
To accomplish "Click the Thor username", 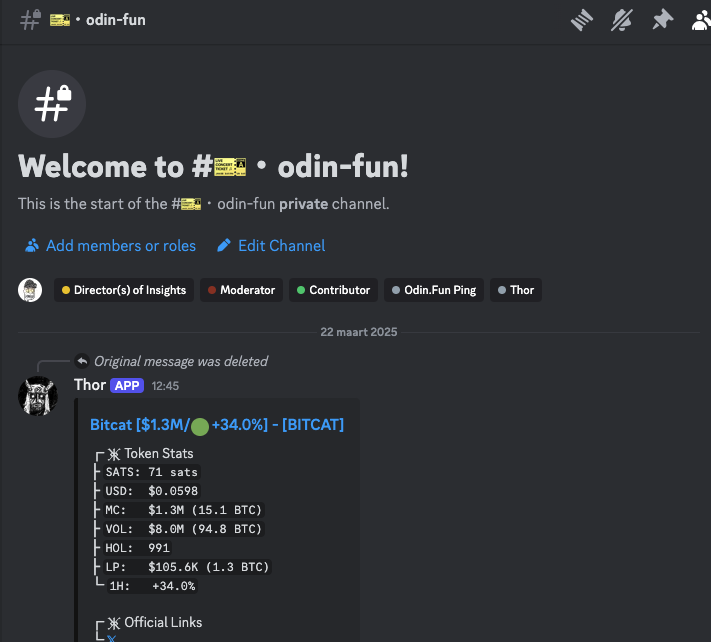I will click(90, 385).
